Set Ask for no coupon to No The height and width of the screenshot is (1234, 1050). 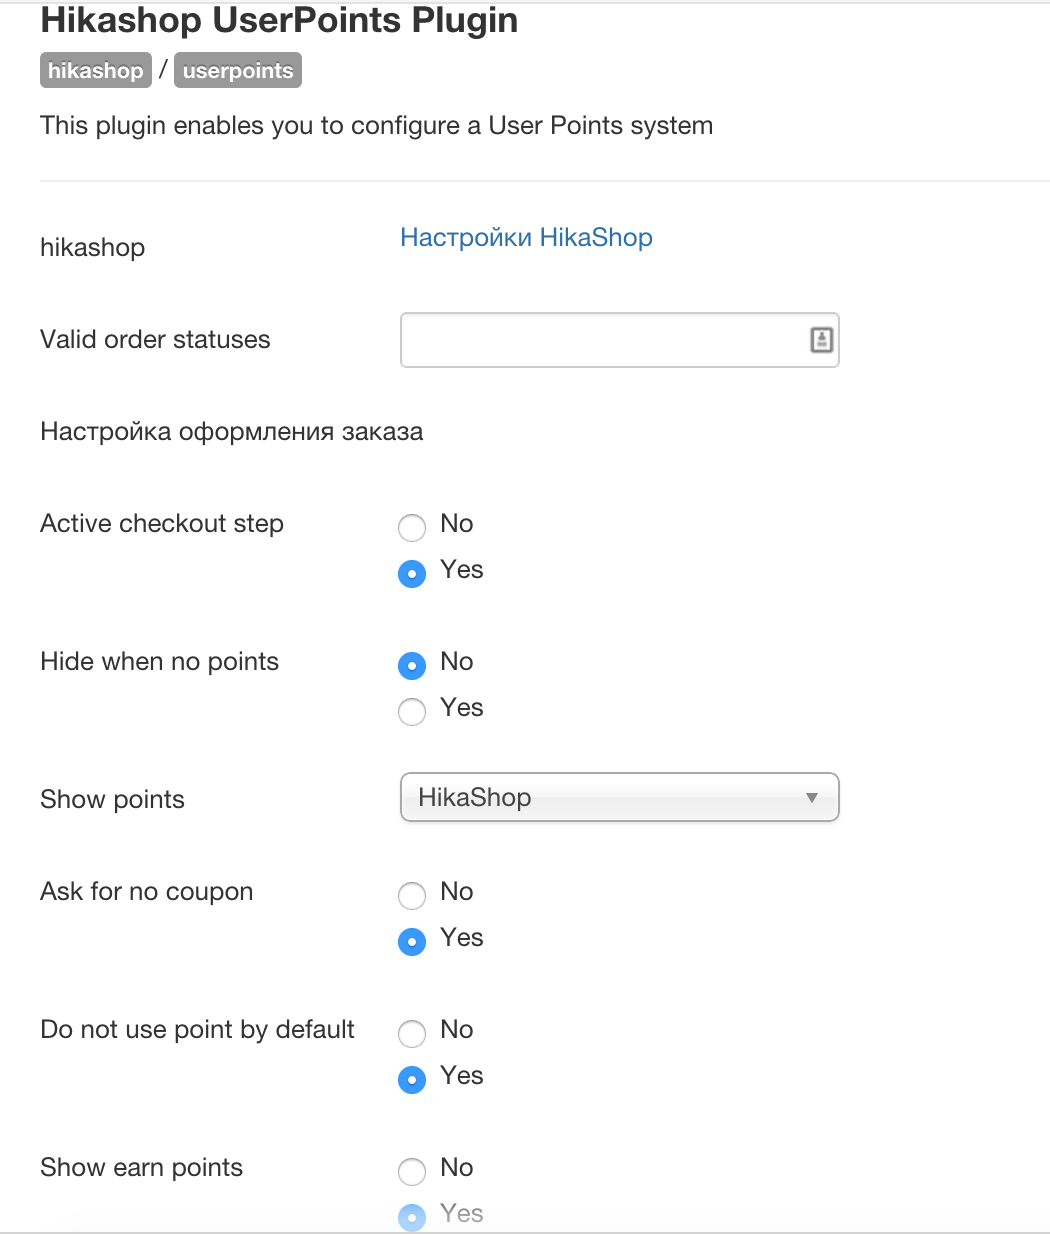412,895
